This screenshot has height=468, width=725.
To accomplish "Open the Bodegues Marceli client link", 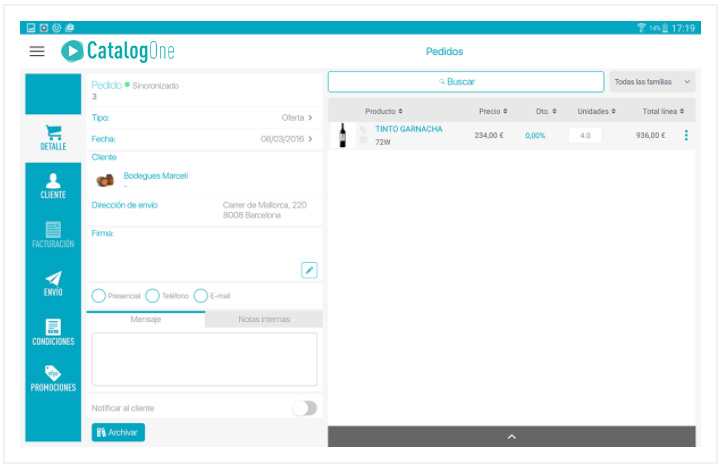I will (x=155, y=176).
